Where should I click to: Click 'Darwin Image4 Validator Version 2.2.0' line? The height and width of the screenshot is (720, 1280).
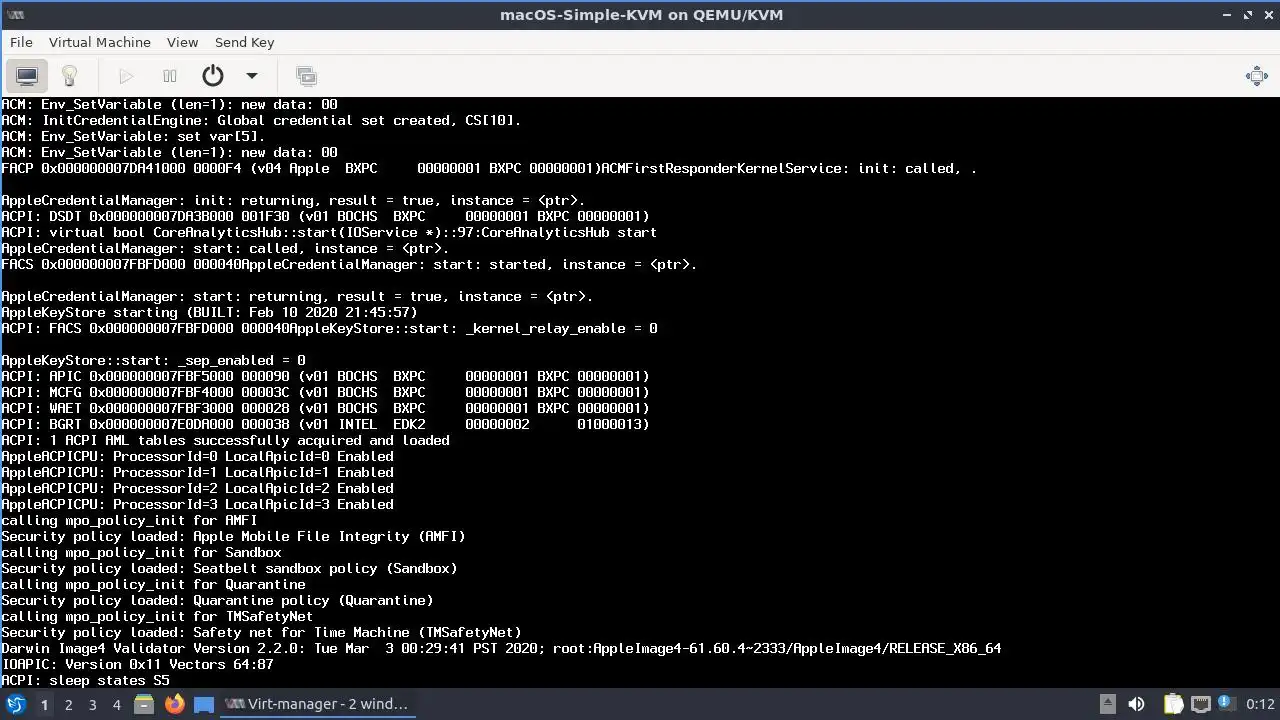click(501, 649)
